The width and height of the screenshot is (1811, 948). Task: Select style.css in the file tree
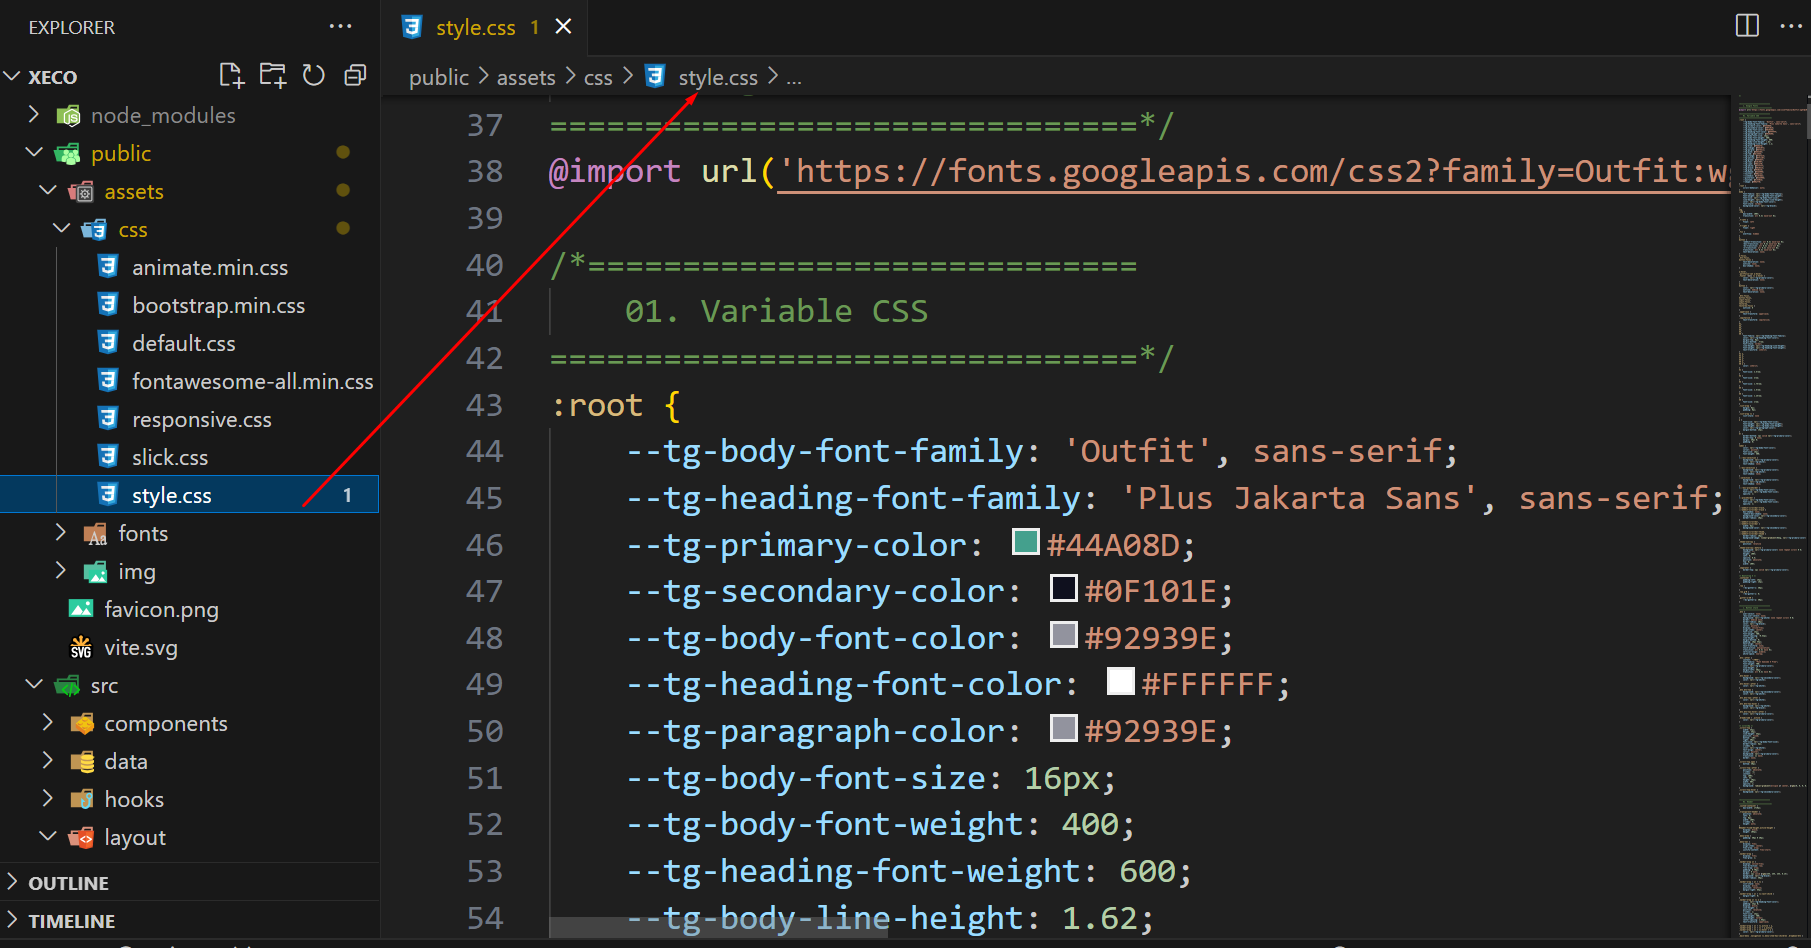pyautogui.click(x=190, y=495)
